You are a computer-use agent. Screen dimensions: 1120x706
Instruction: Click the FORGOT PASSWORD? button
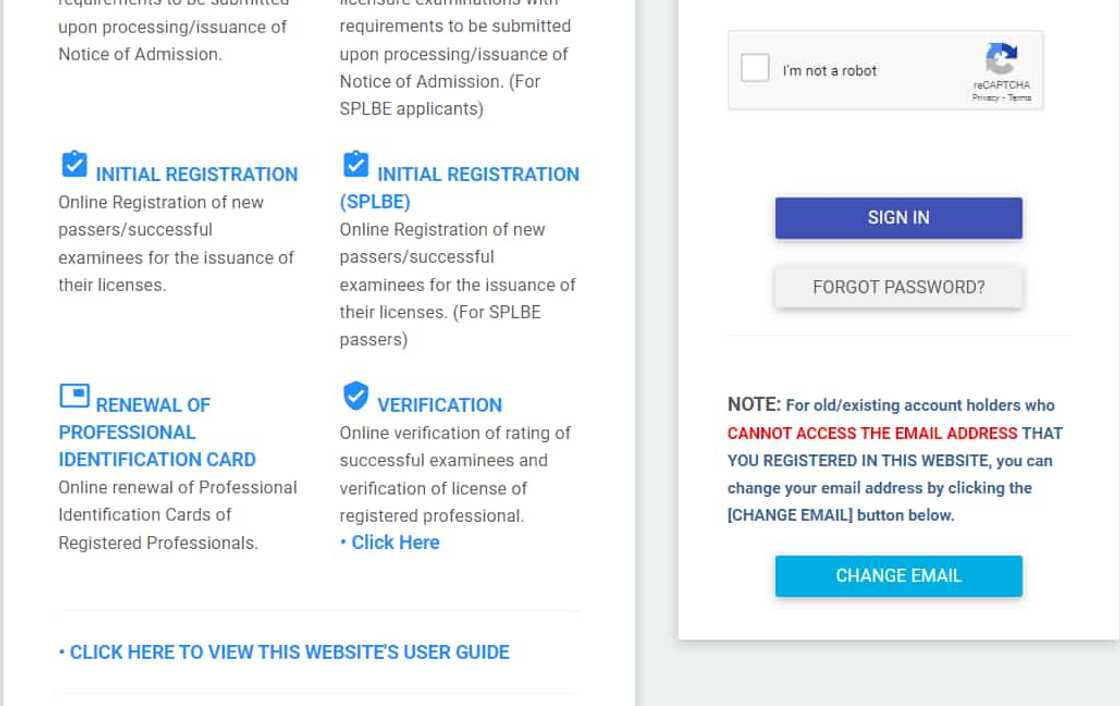(898, 287)
